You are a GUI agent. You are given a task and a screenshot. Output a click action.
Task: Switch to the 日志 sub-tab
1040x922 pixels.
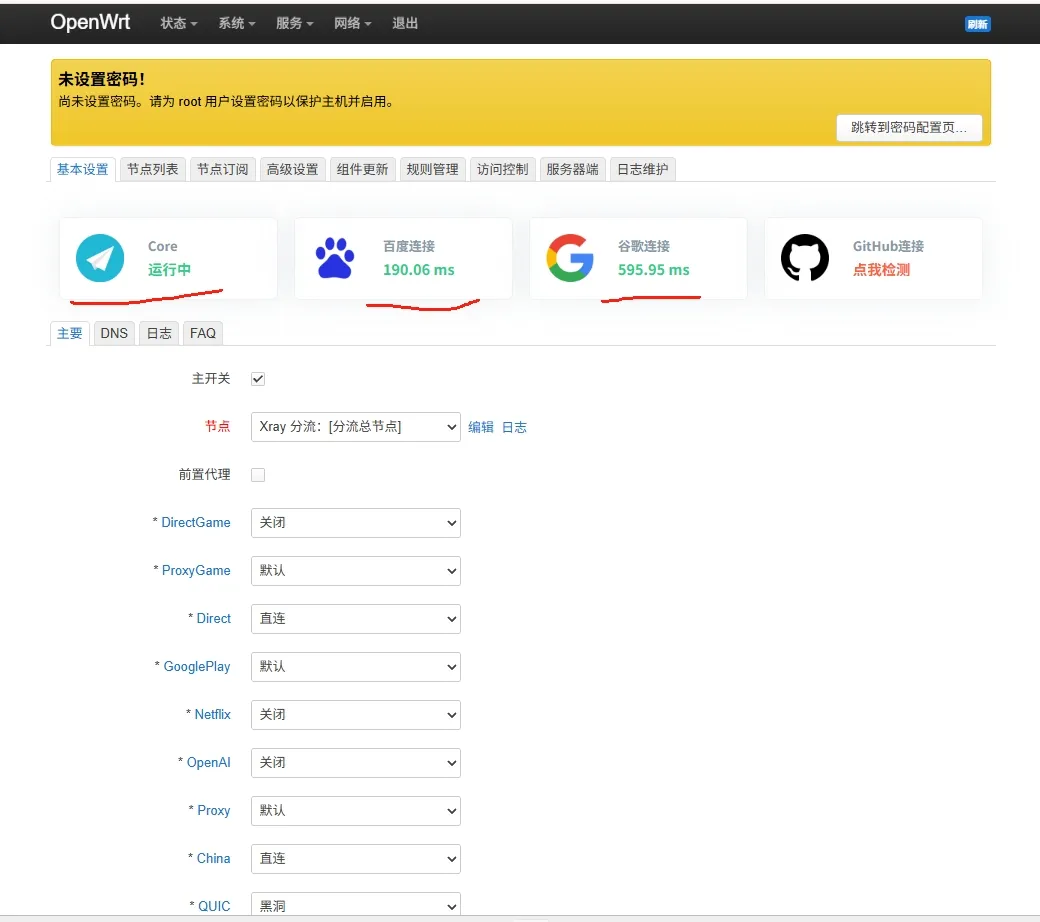click(159, 333)
